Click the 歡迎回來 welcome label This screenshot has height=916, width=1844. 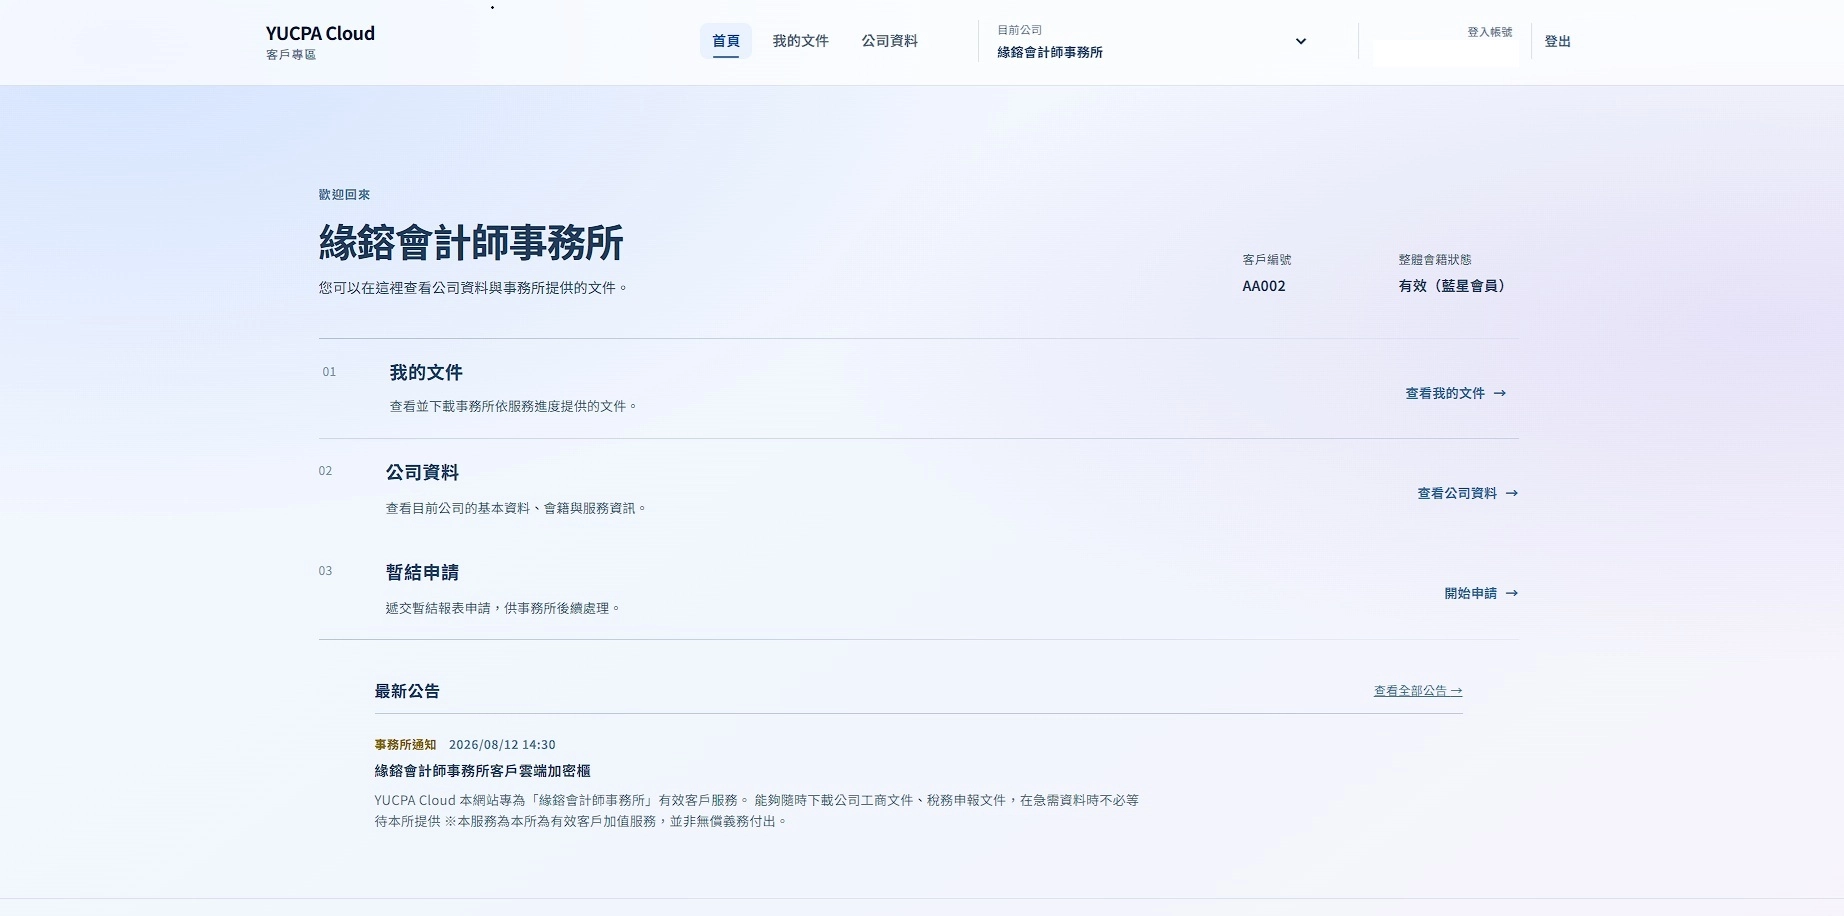[344, 195]
